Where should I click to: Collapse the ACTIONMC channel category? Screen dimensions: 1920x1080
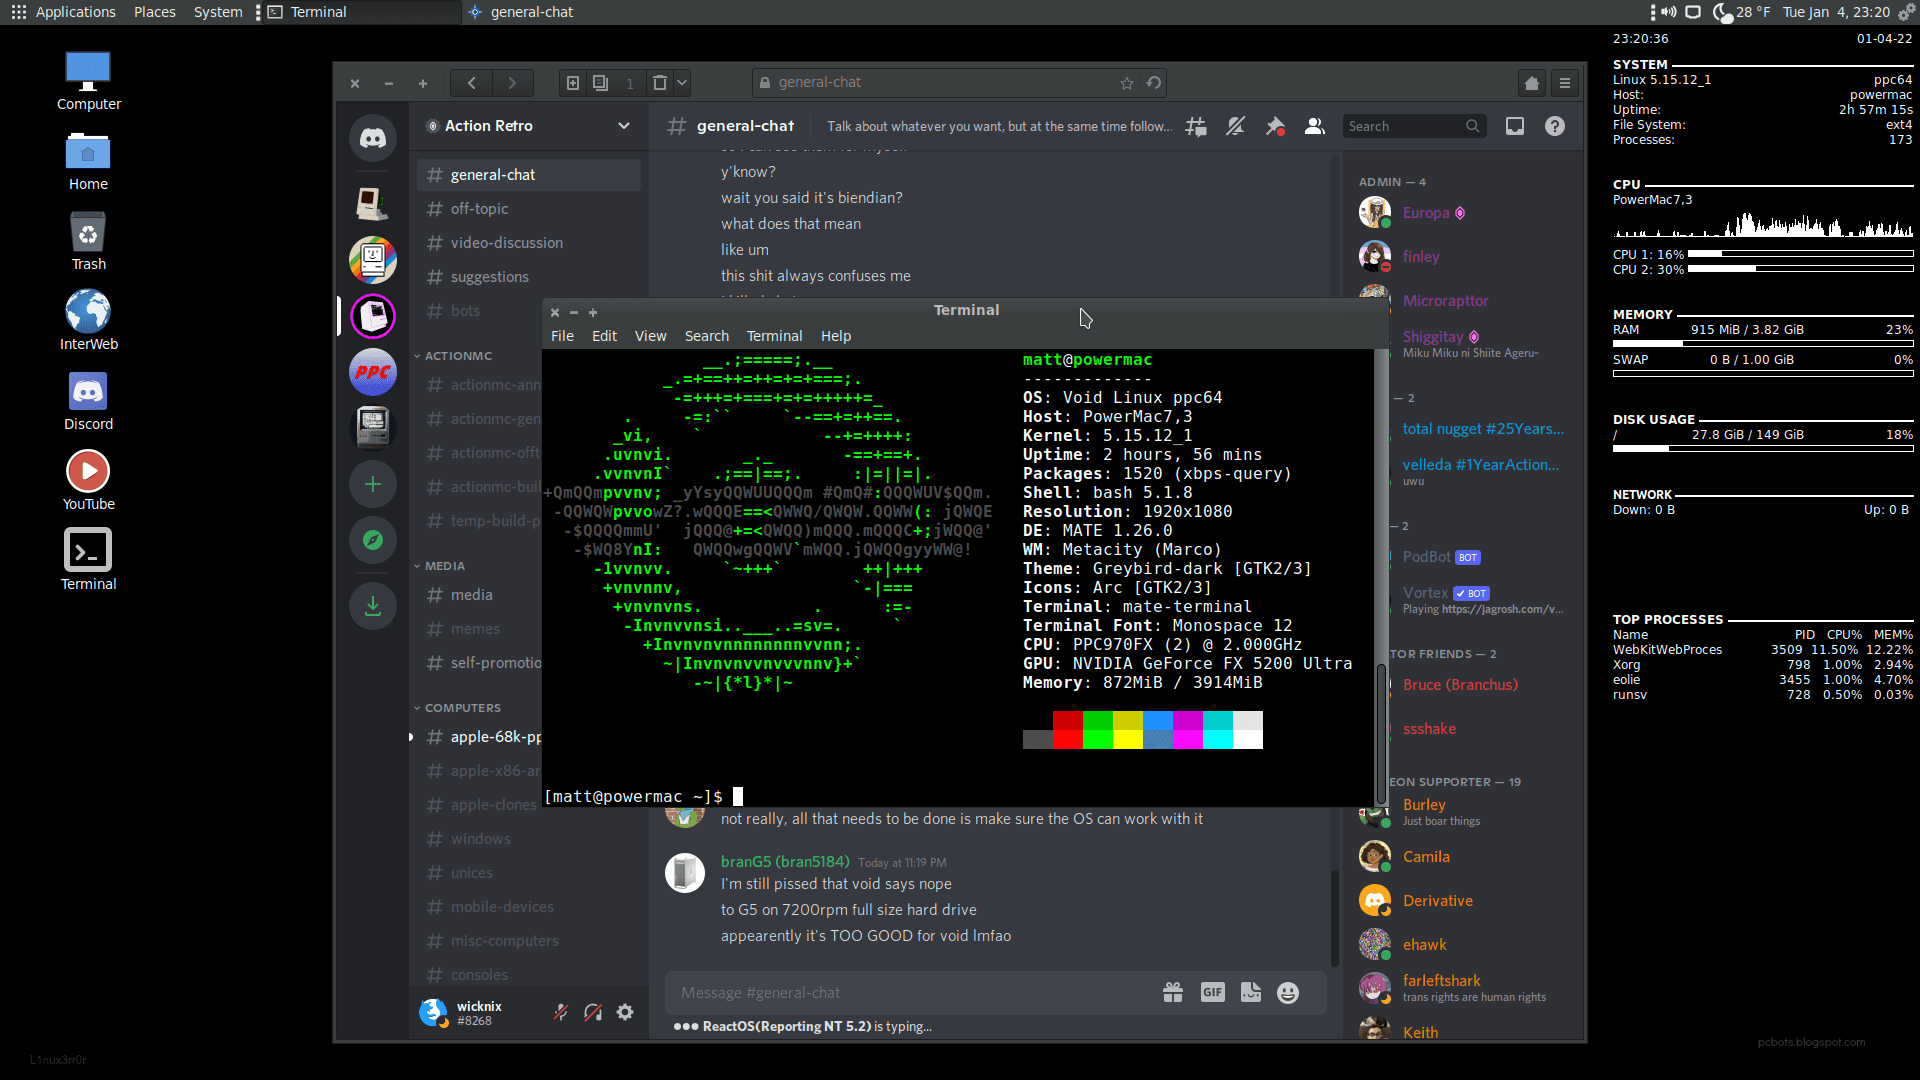[457, 356]
